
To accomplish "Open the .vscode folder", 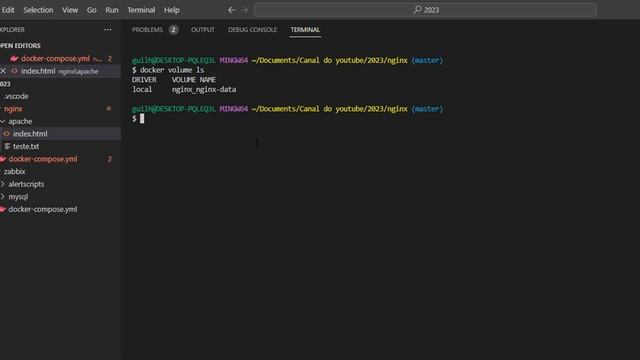I will pyautogui.click(x=16, y=96).
